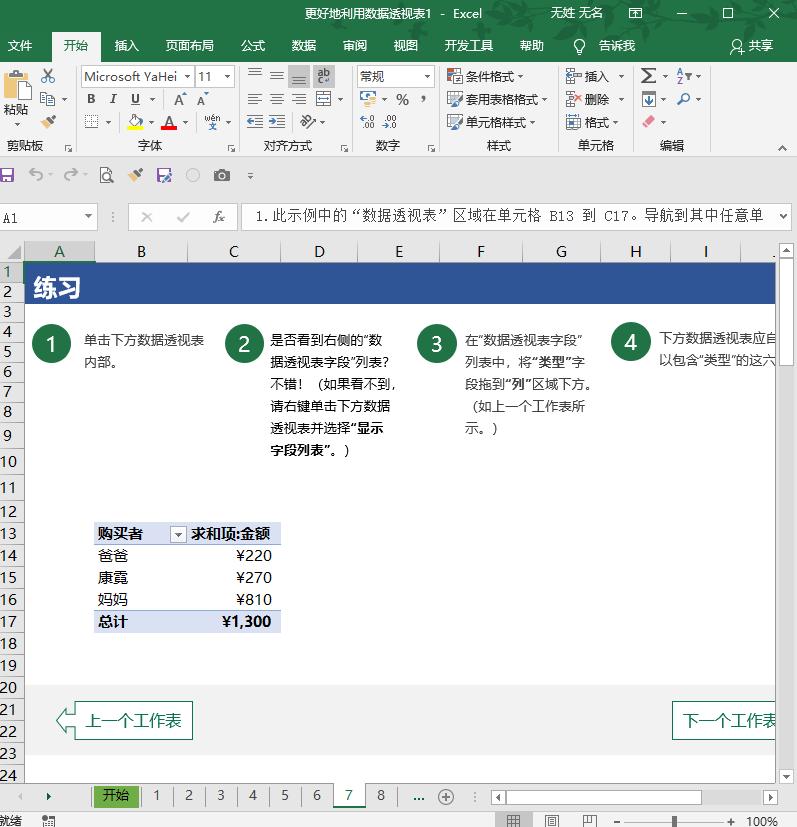The image size is (797, 827).
Task: Open 单元格样式 cell styles menu
Action: coord(491,122)
